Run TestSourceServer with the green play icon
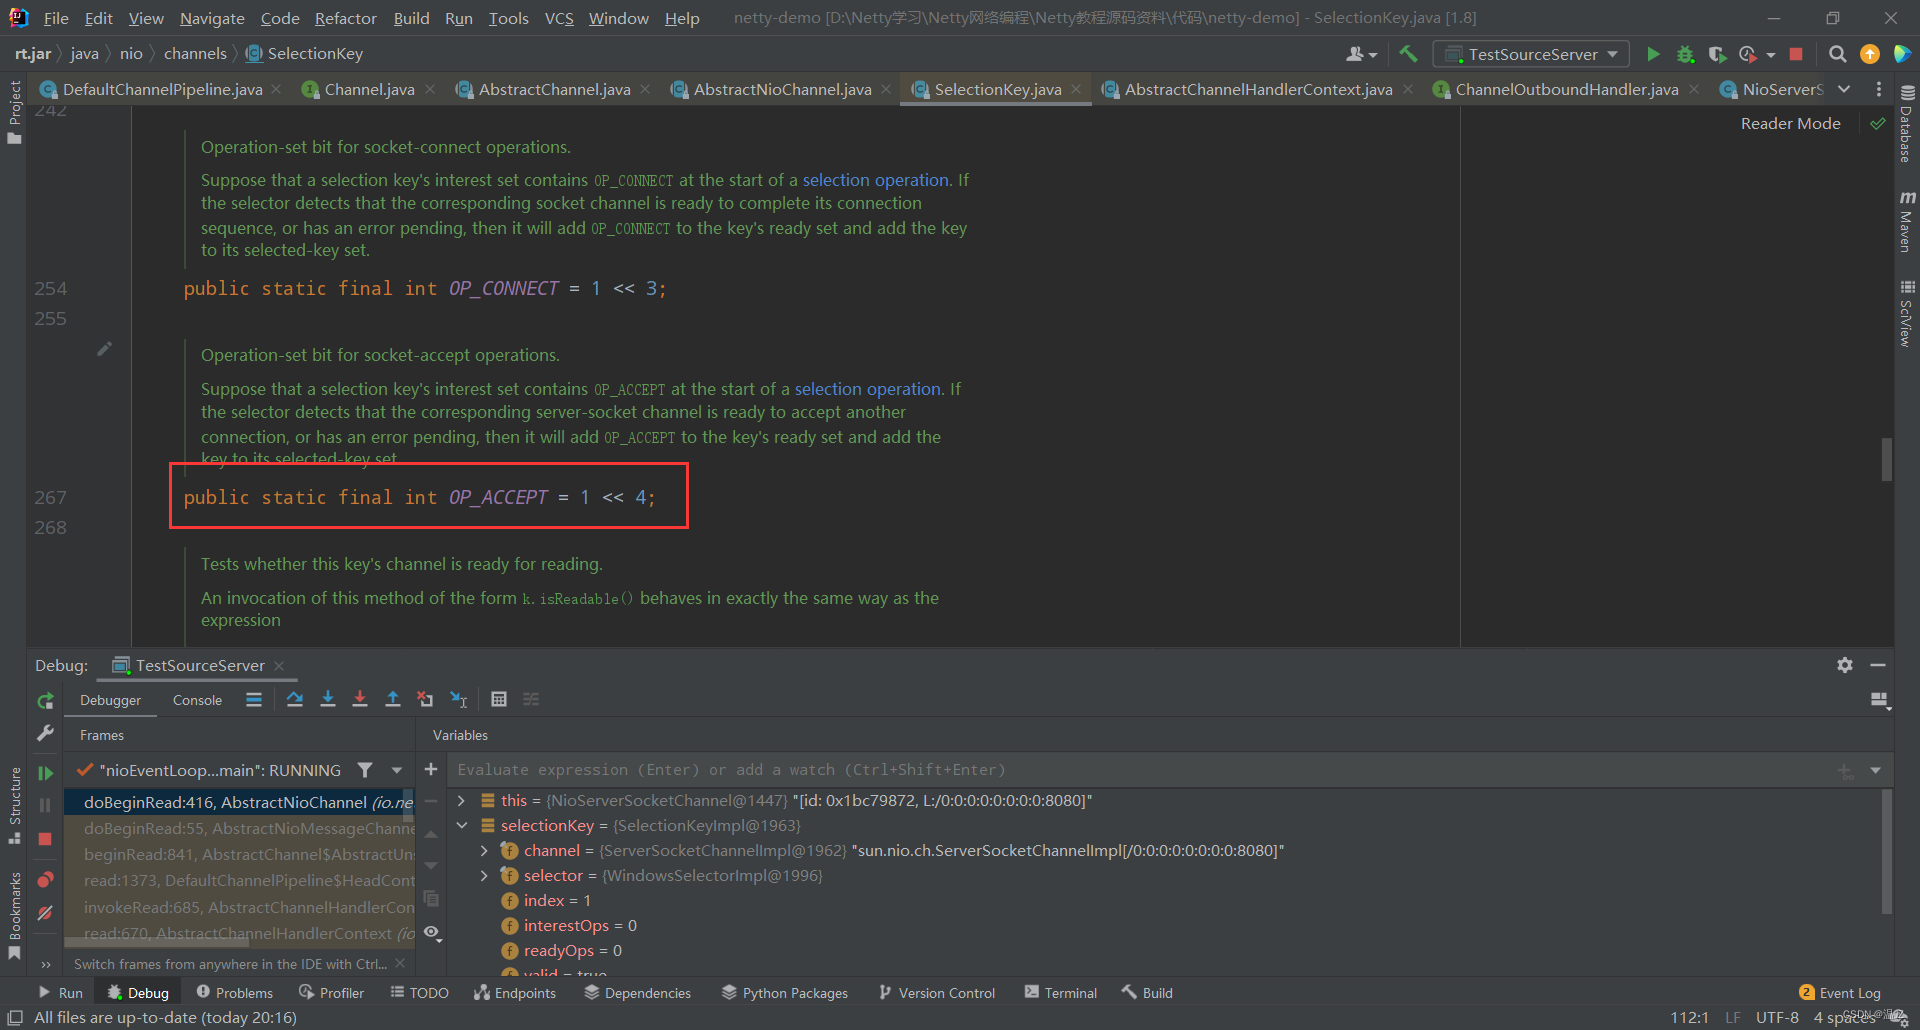This screenshot has height=1030, width=1920. click(x=1653, y=54)
